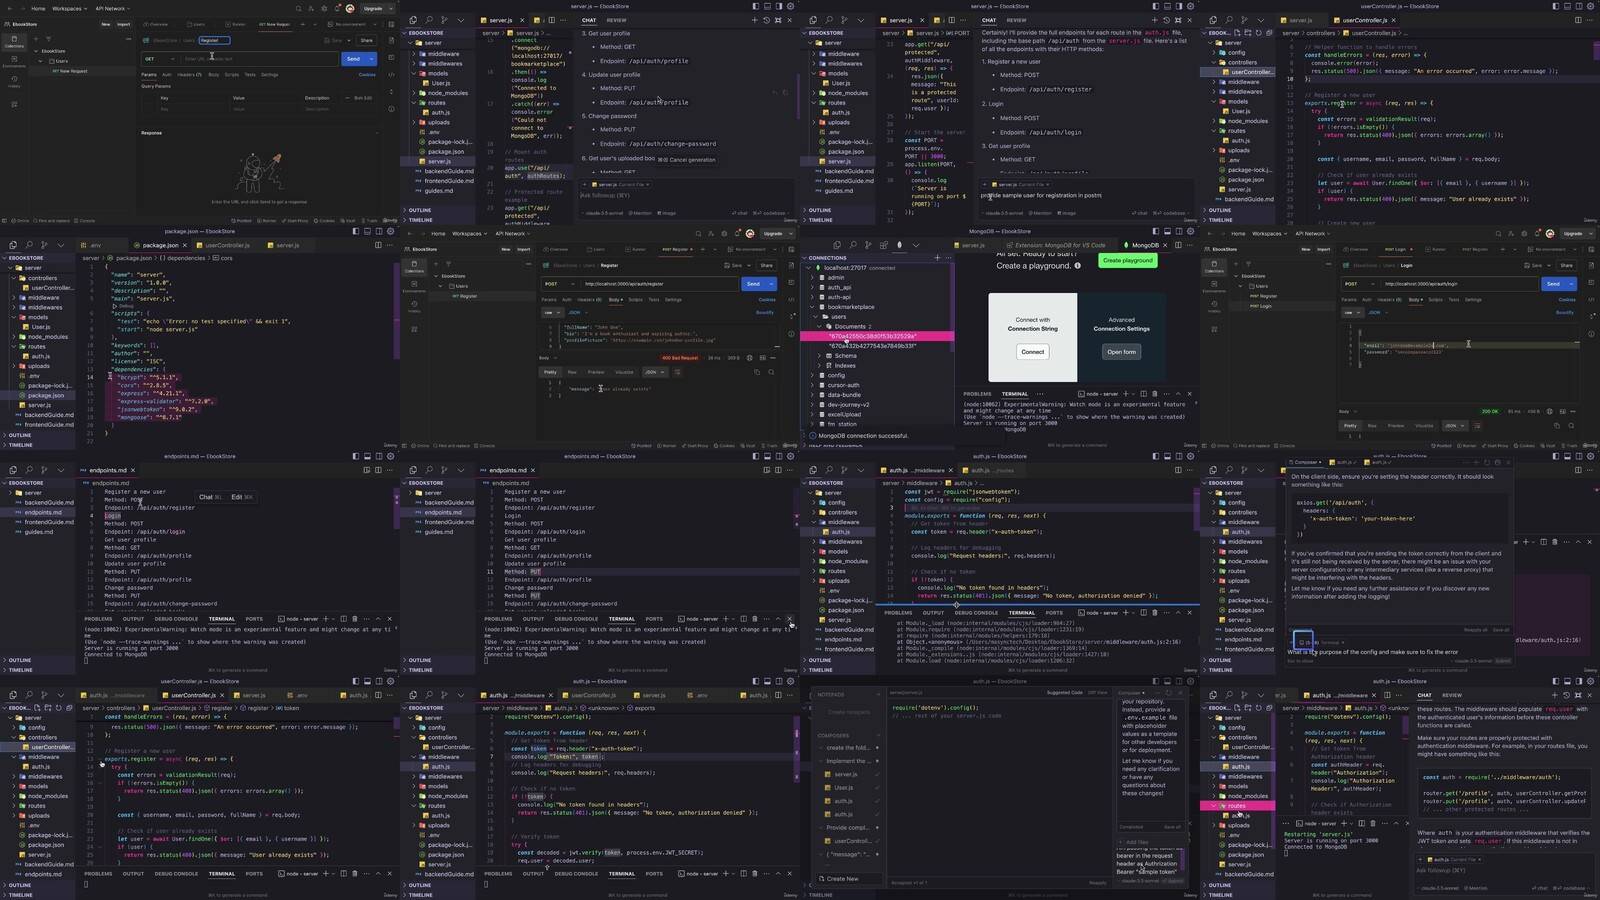Select document "670a432b4277543e7849b33f" in the MongoDB tree
Viewport: 1600px width, 900px height.
click(871, 346)
